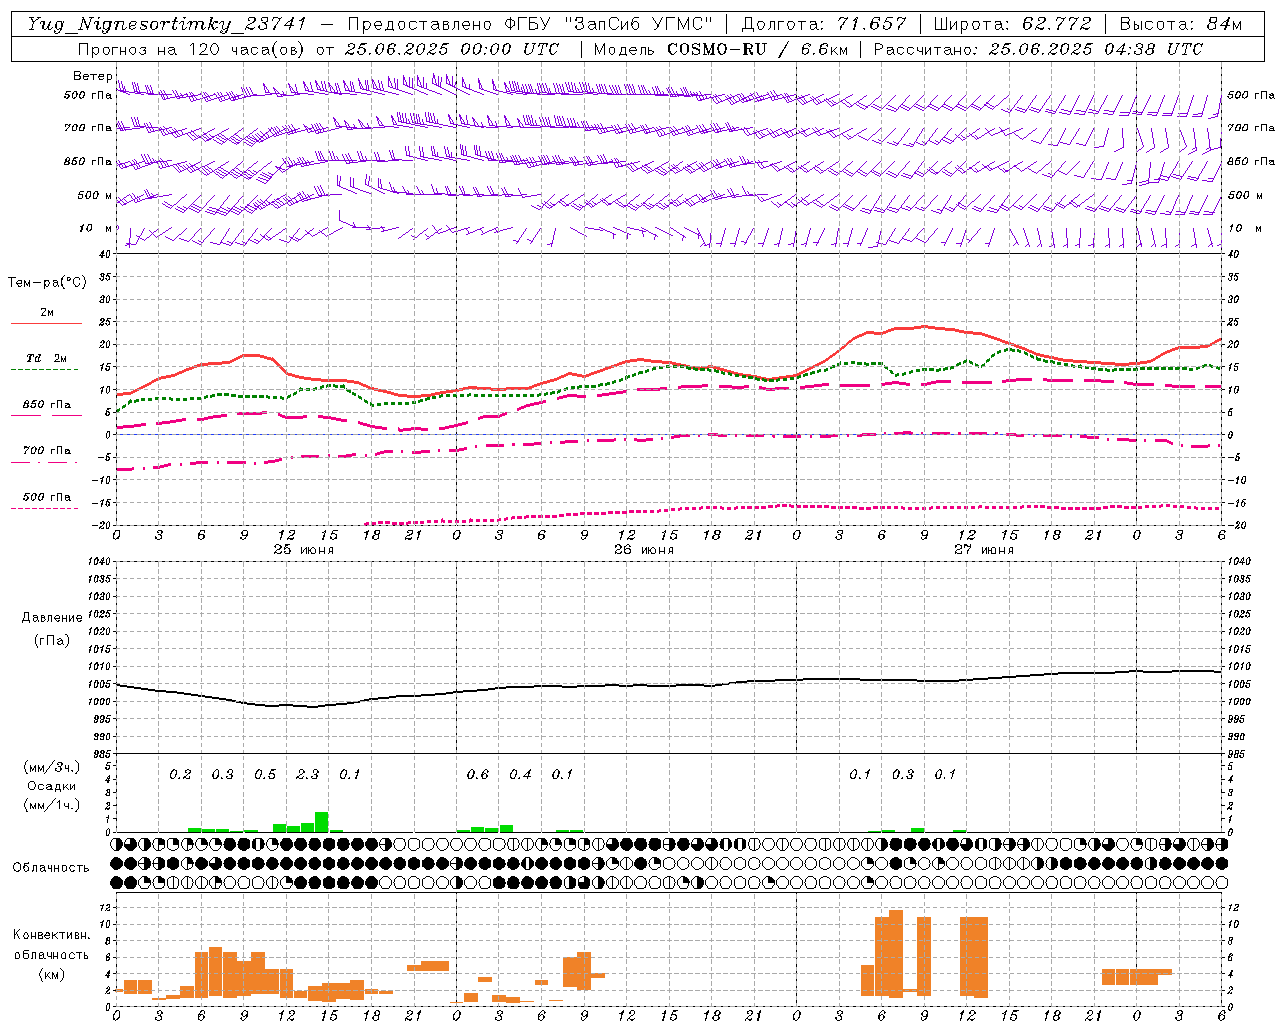
Task: Click the Ветер panel label
Action: pyautogui.click(x=92, y=76)
